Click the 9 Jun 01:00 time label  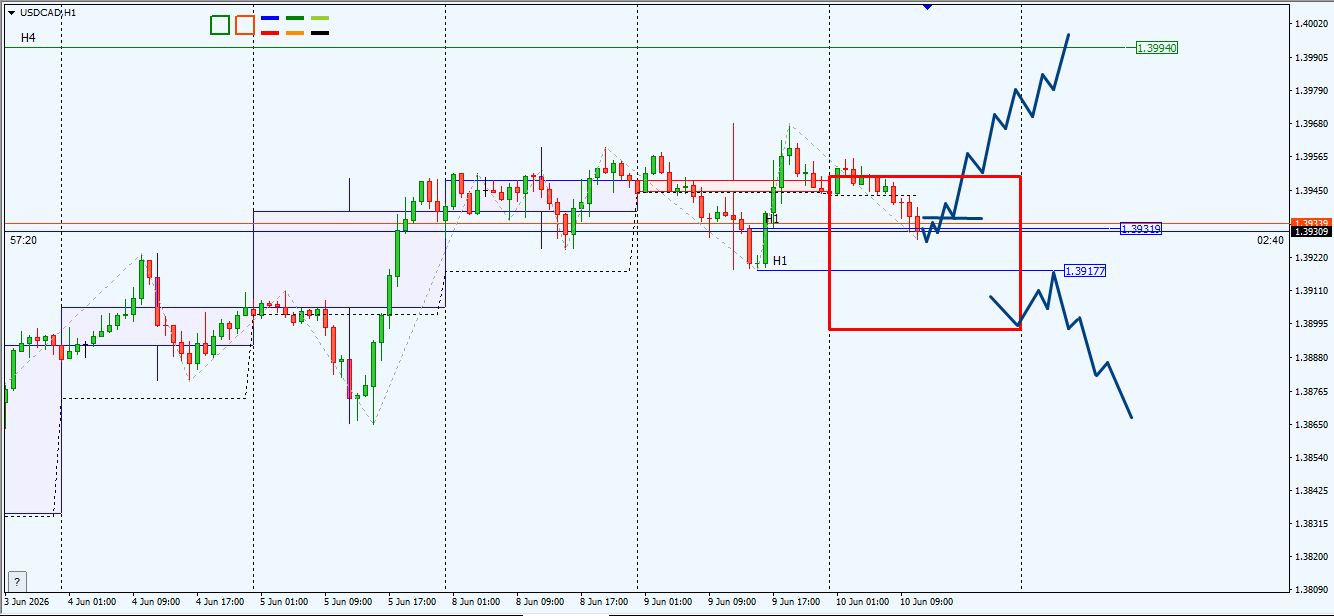(668, 602)
